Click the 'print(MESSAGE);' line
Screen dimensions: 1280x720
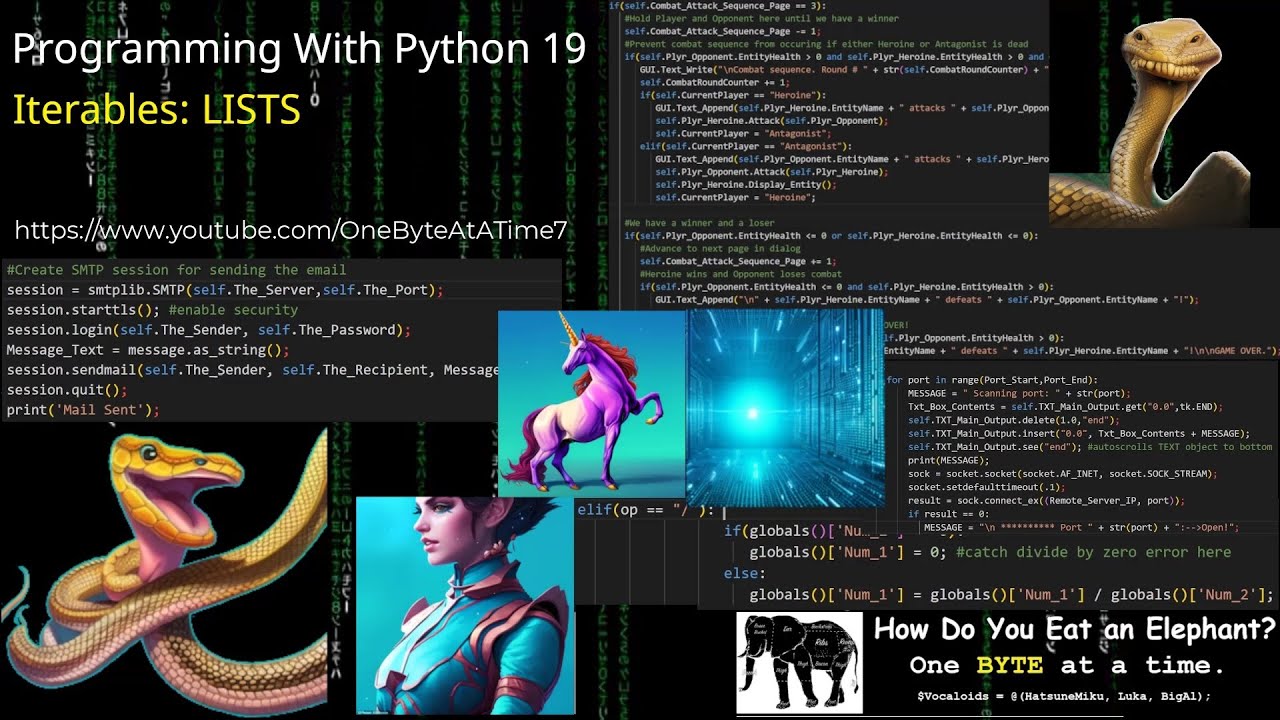pyautogui.click(x=948, y=460)
